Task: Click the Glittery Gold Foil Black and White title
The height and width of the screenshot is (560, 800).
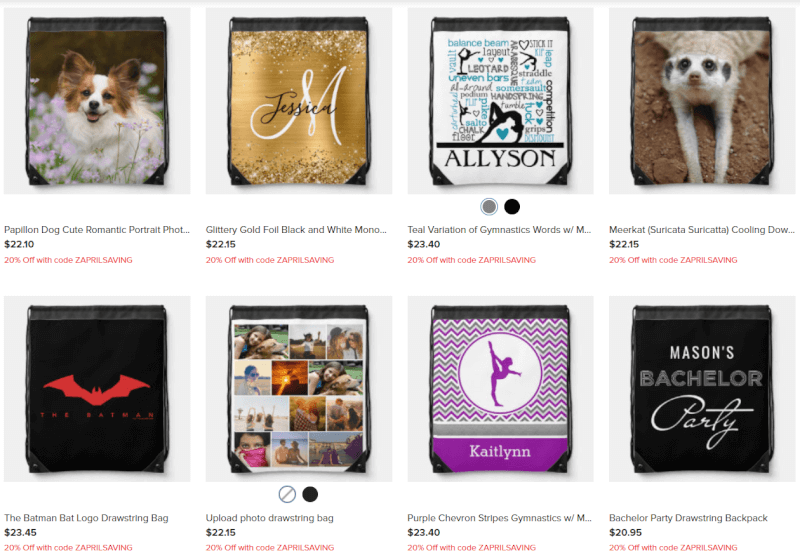Action: click(296, 230)
